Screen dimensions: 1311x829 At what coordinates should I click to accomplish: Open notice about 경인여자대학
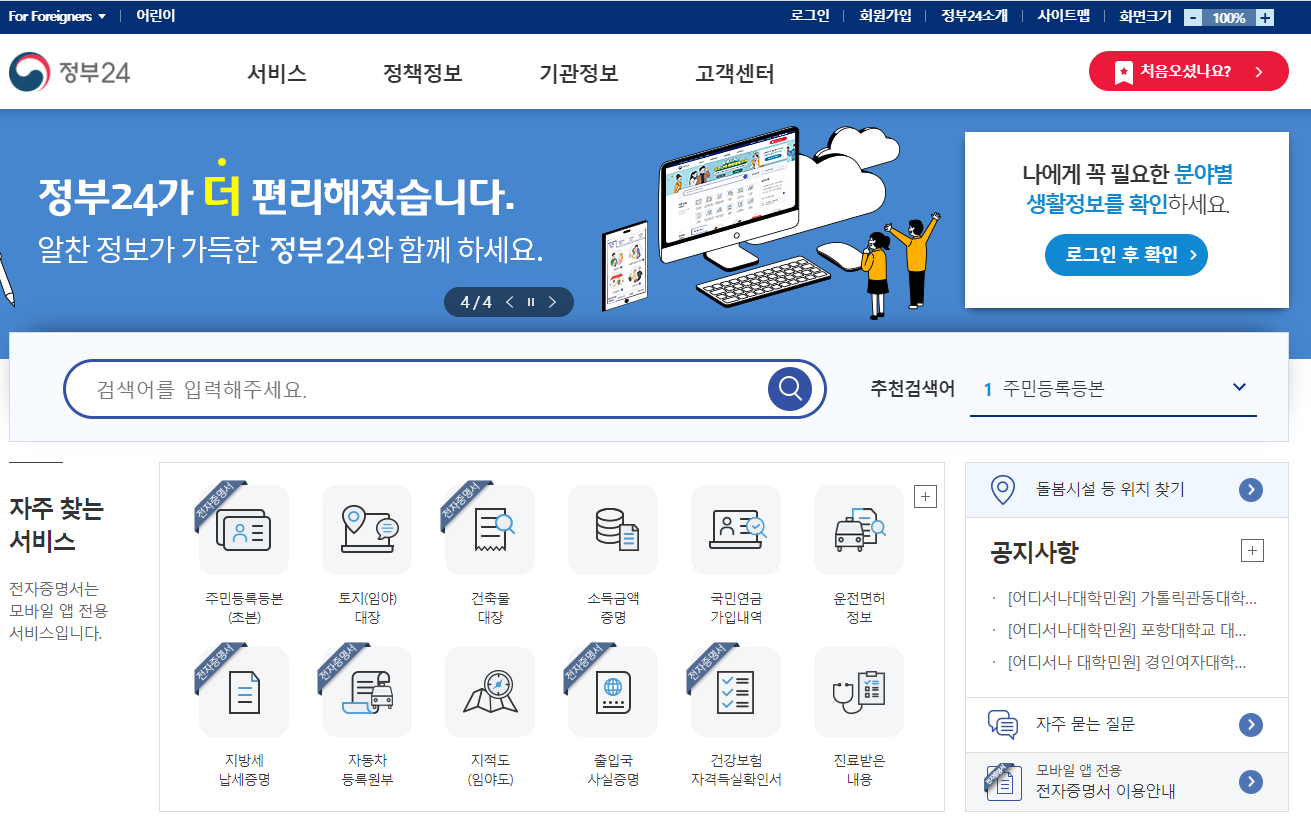[1127, 662]
